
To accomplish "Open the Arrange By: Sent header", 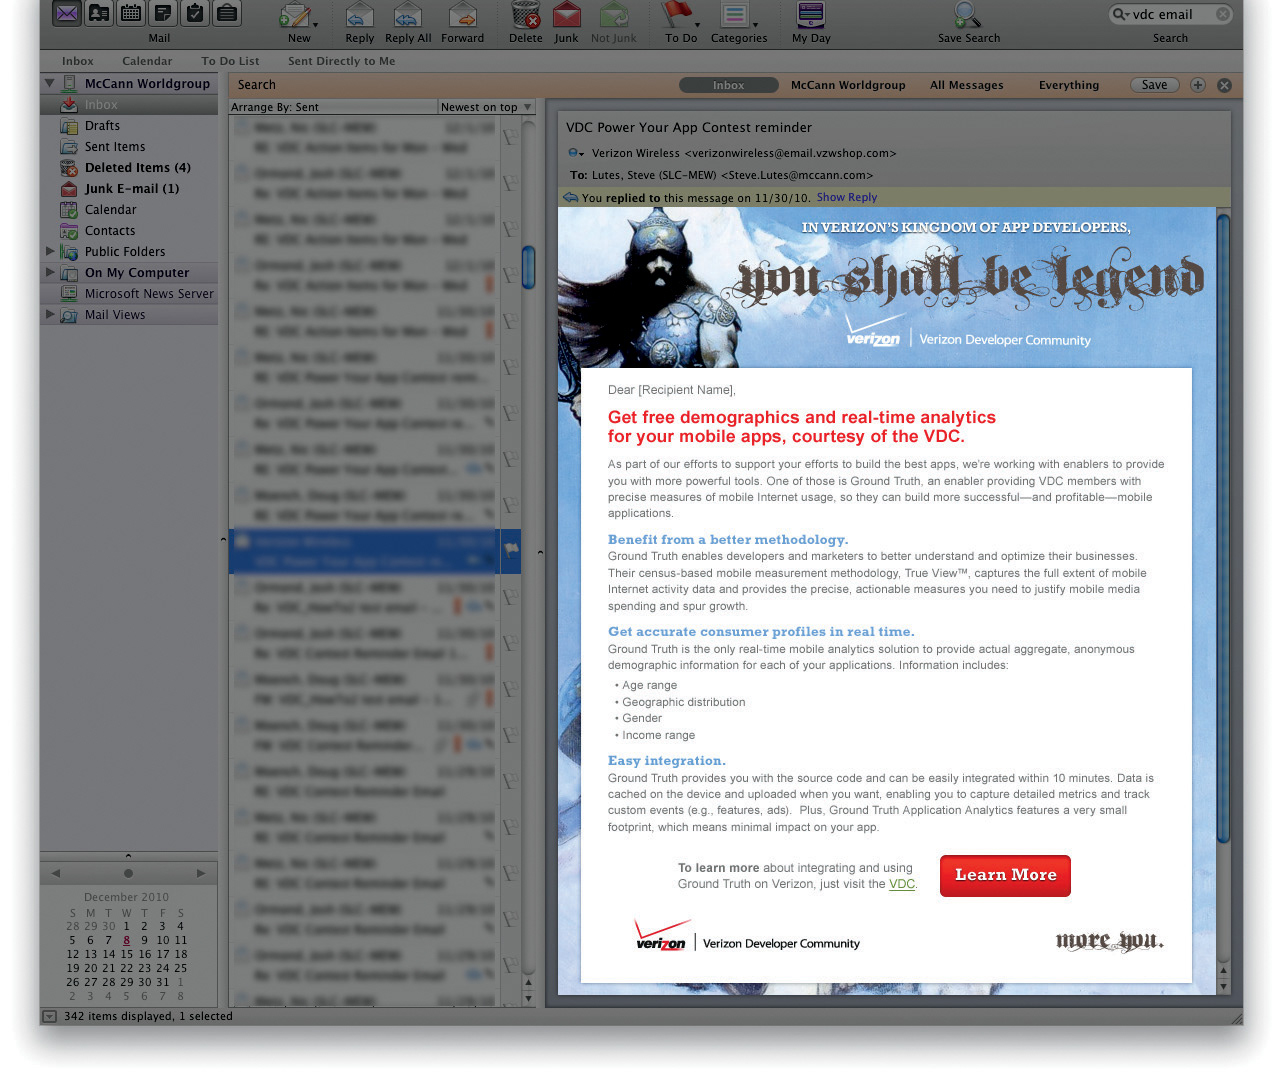I will point(333,107).
